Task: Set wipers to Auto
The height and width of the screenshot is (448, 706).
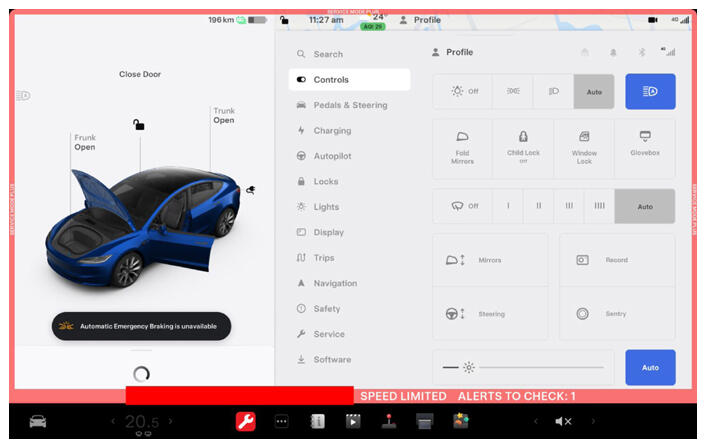Action: point(645,206)
